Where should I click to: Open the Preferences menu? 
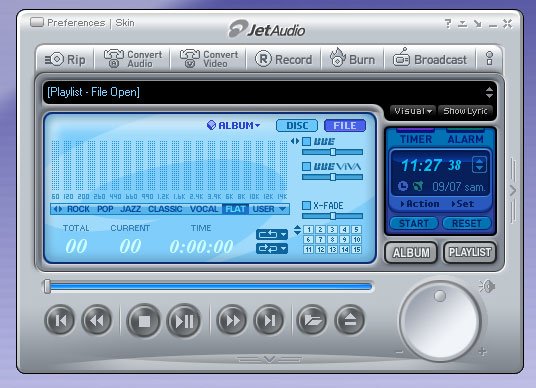(x=76, y=23)
